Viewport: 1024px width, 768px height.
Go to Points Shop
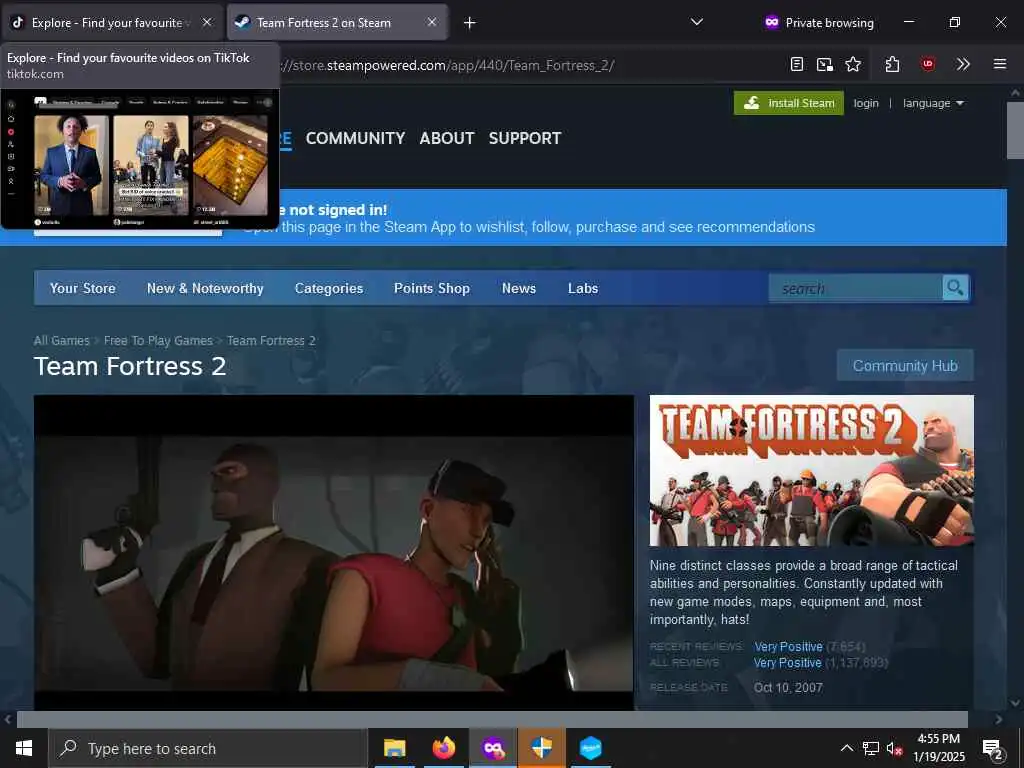[x=432, y=288]
